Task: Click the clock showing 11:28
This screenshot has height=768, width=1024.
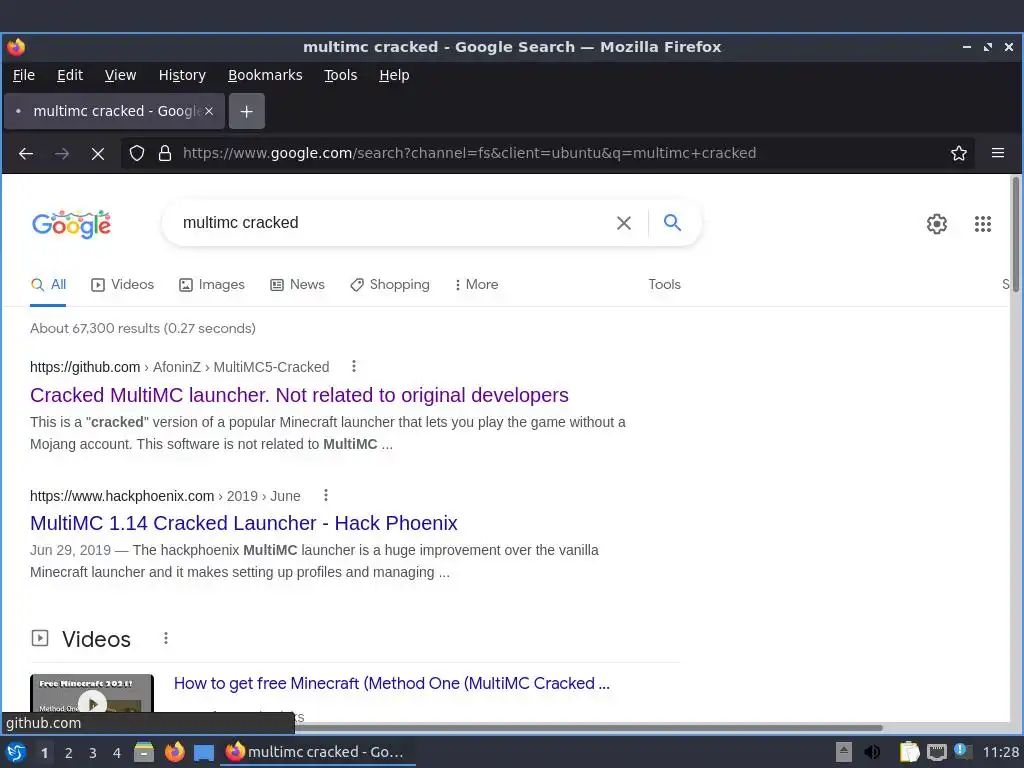Action: click(x=1000, y=752)
